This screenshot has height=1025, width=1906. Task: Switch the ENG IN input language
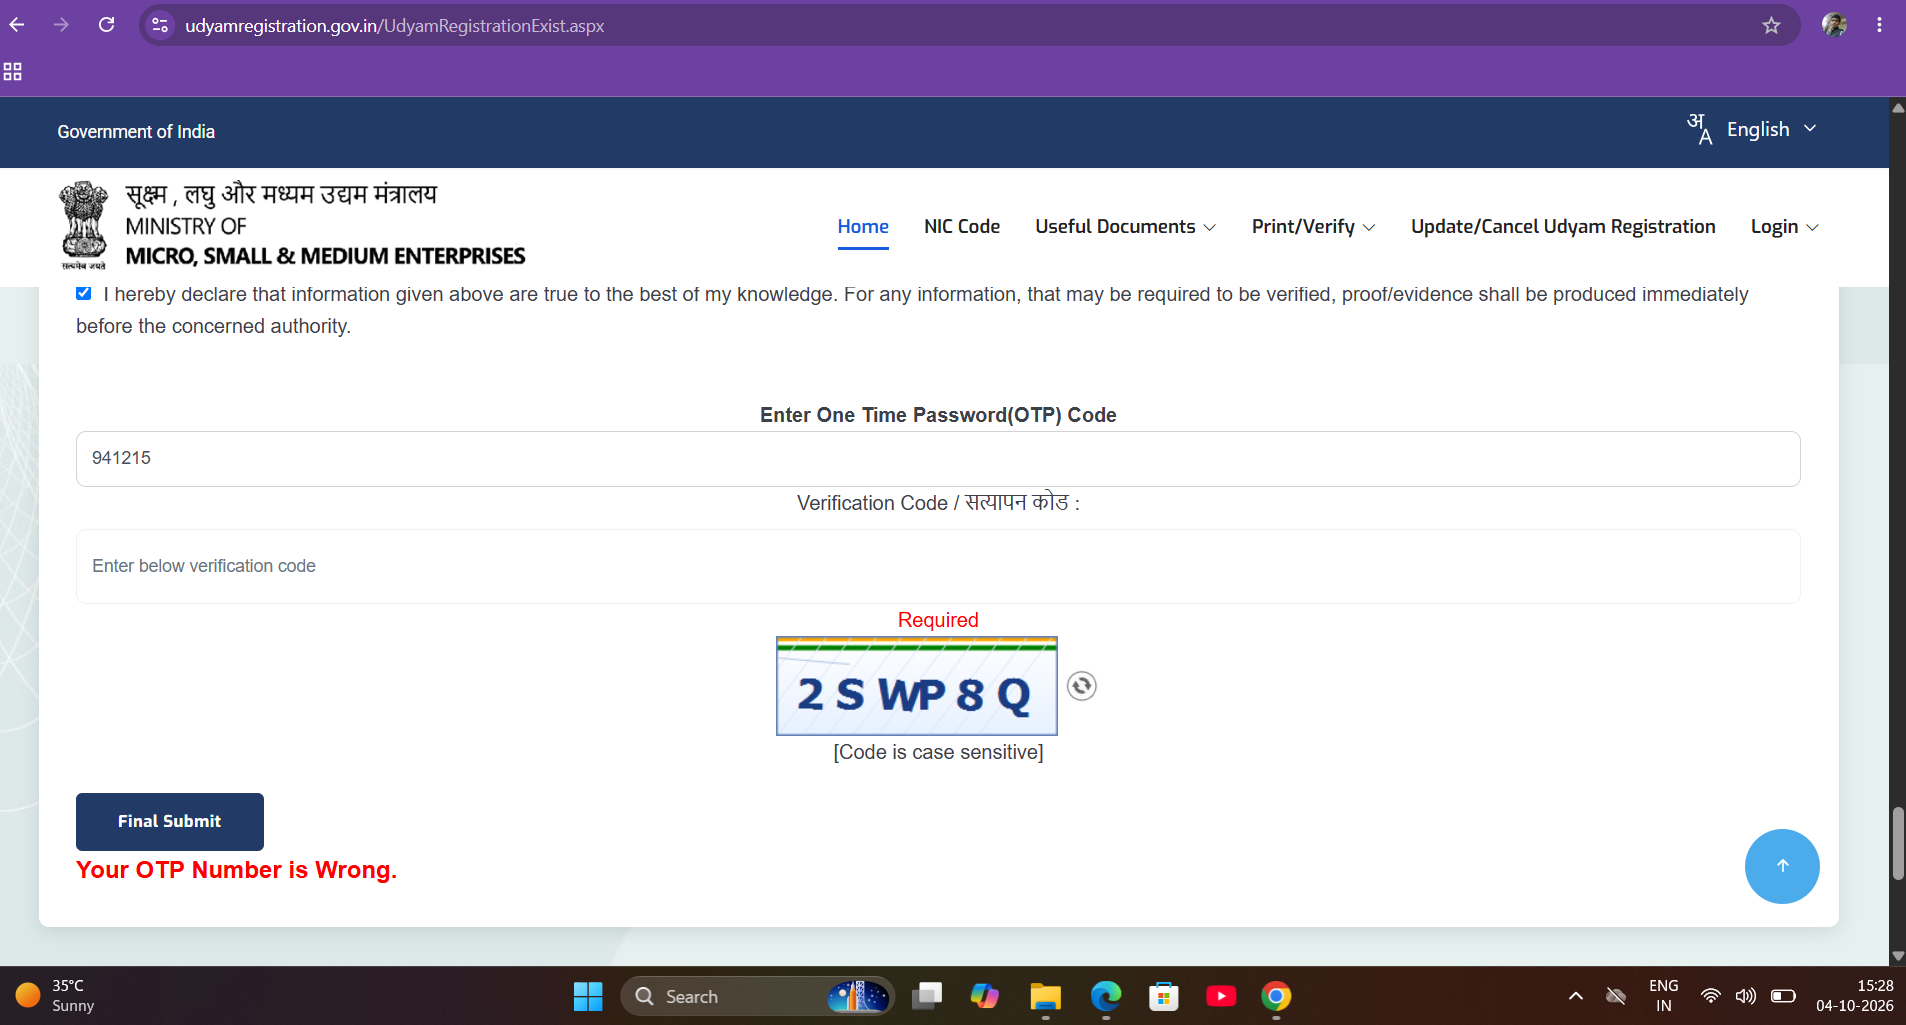coord(1663,996)
